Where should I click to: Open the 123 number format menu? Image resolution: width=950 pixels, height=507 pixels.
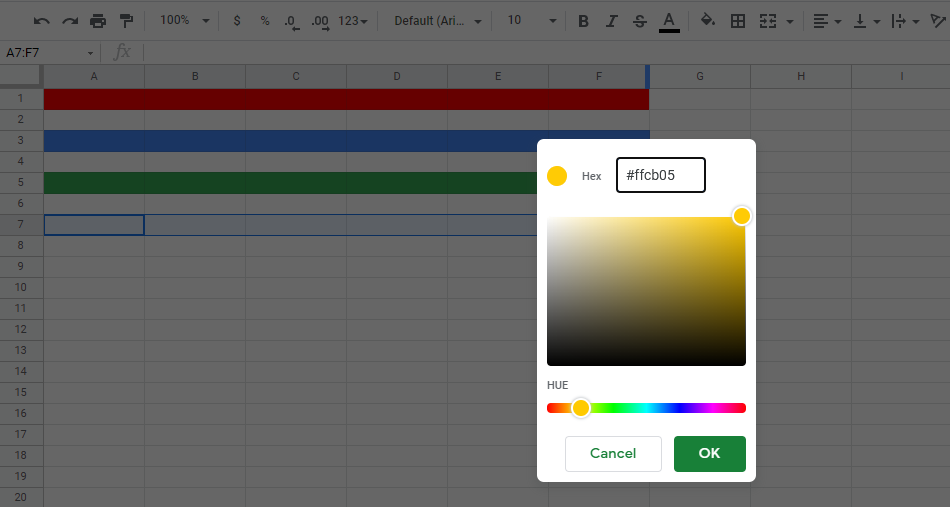click(352, 21)
